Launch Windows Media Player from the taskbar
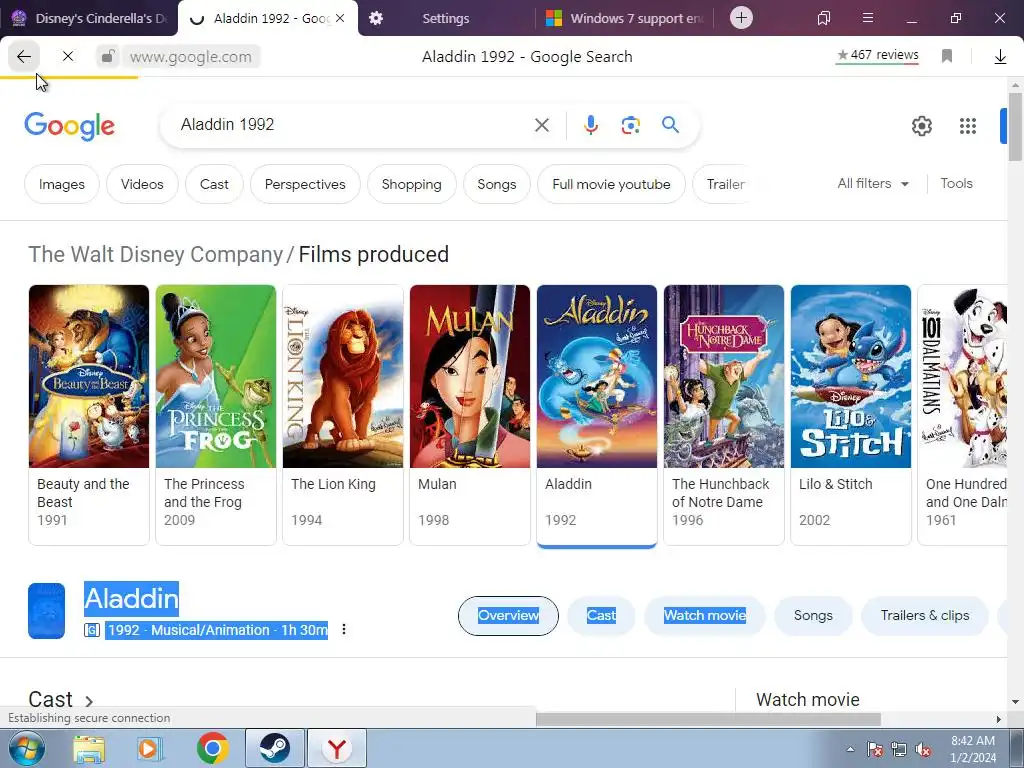The height and width of the screenshot is (768, 1024). pos(150,748)
